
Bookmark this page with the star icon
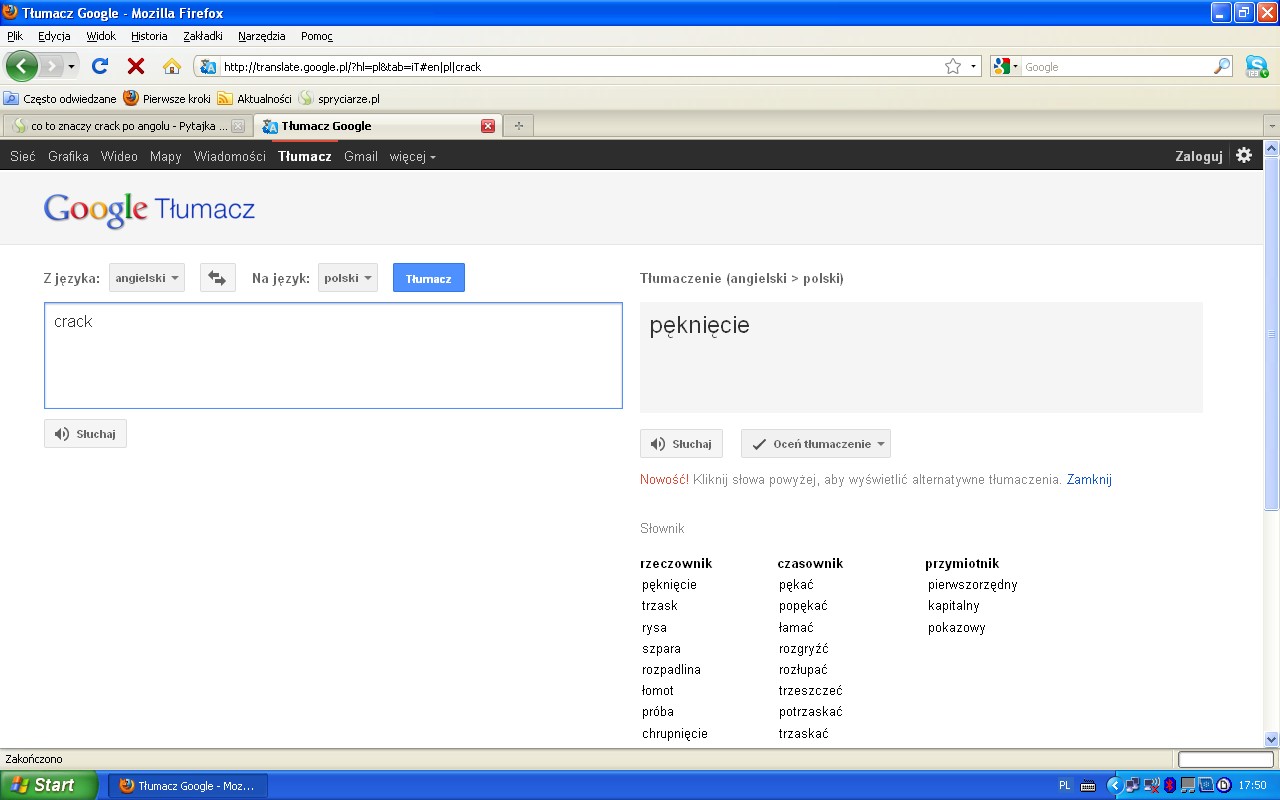pos(953,67)
